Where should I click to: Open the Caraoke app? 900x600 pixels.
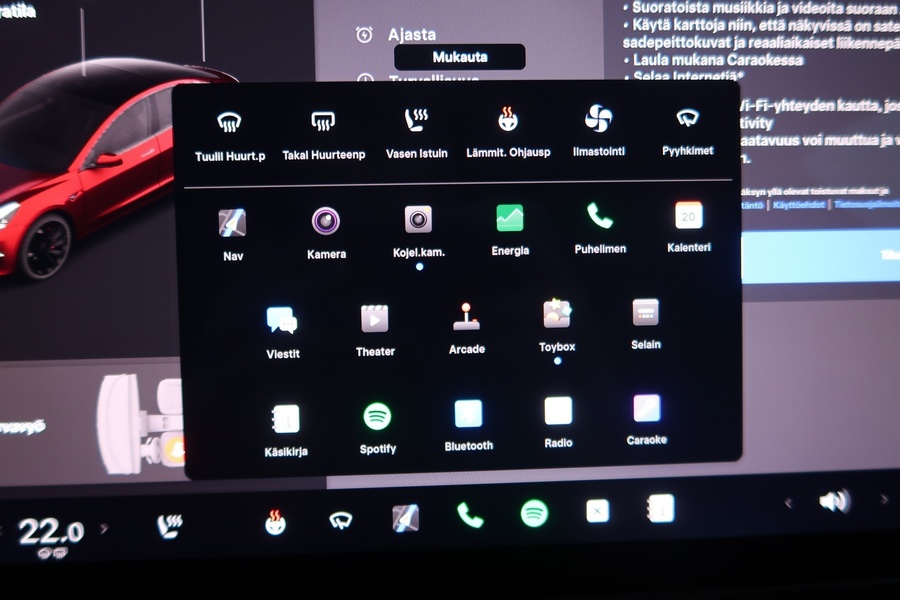tap(646, 409)
